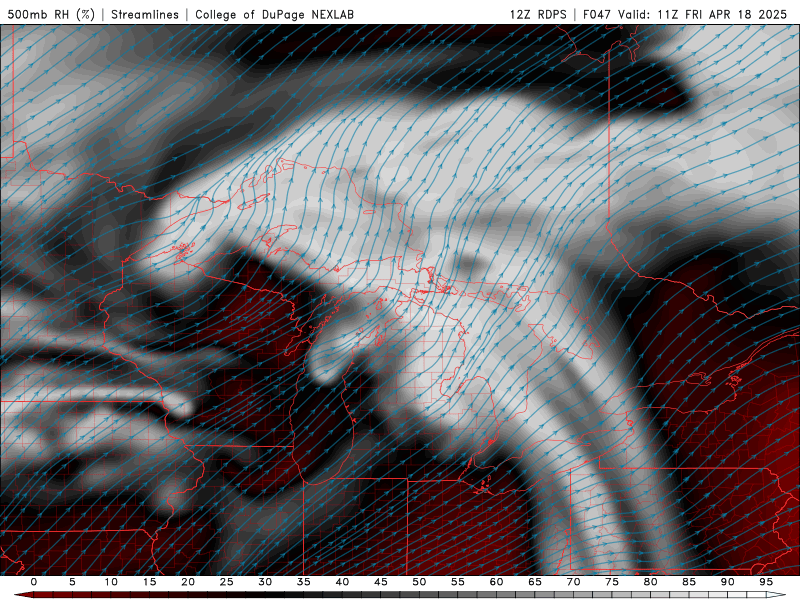Click the colorbar label '45'
This screenshot has height=600, width=800.
coord(381,582)
